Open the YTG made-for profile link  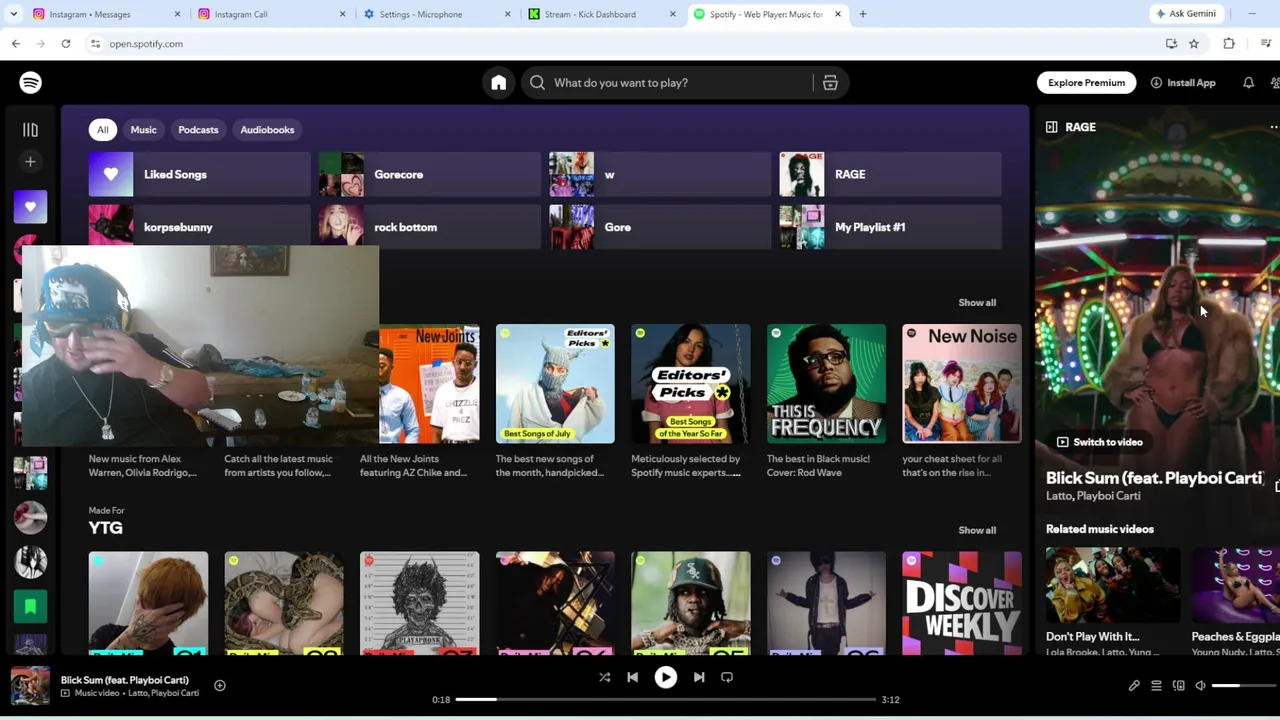pos(105,529)
